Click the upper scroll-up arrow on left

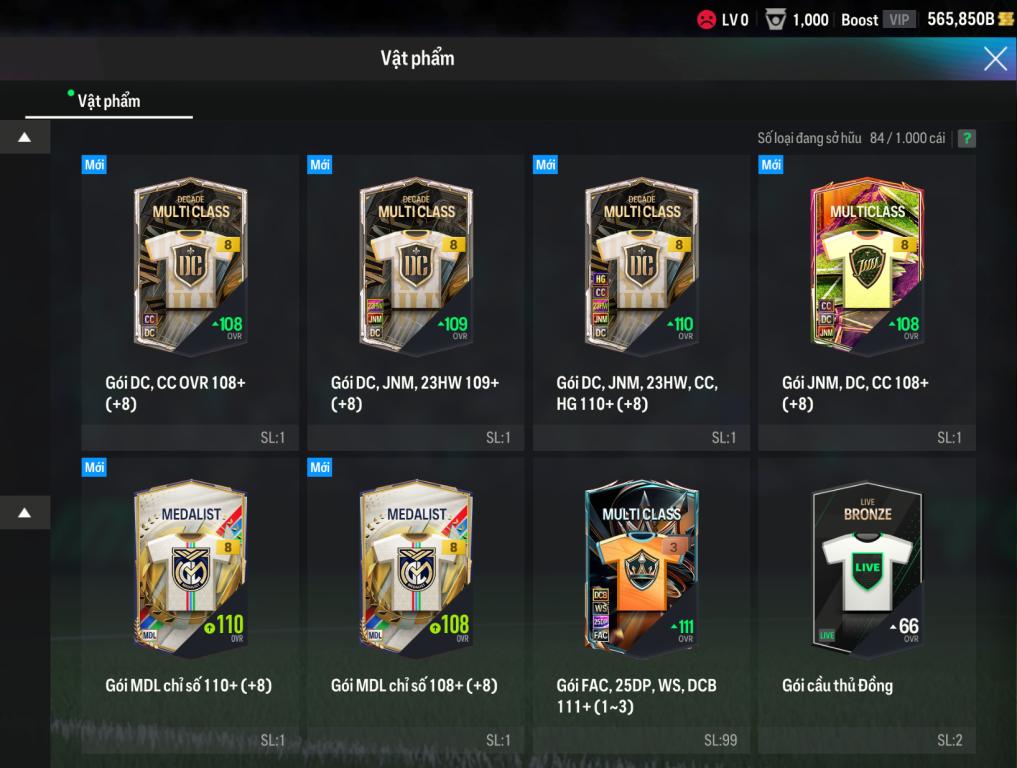pos(25,137)
